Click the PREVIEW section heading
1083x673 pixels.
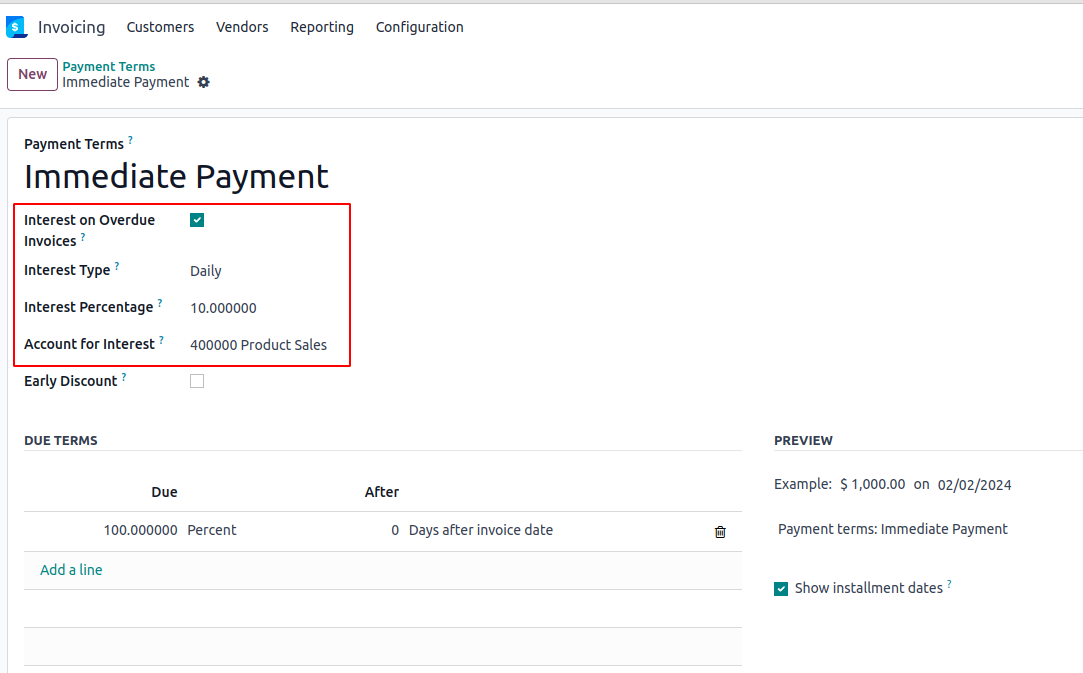803,441
